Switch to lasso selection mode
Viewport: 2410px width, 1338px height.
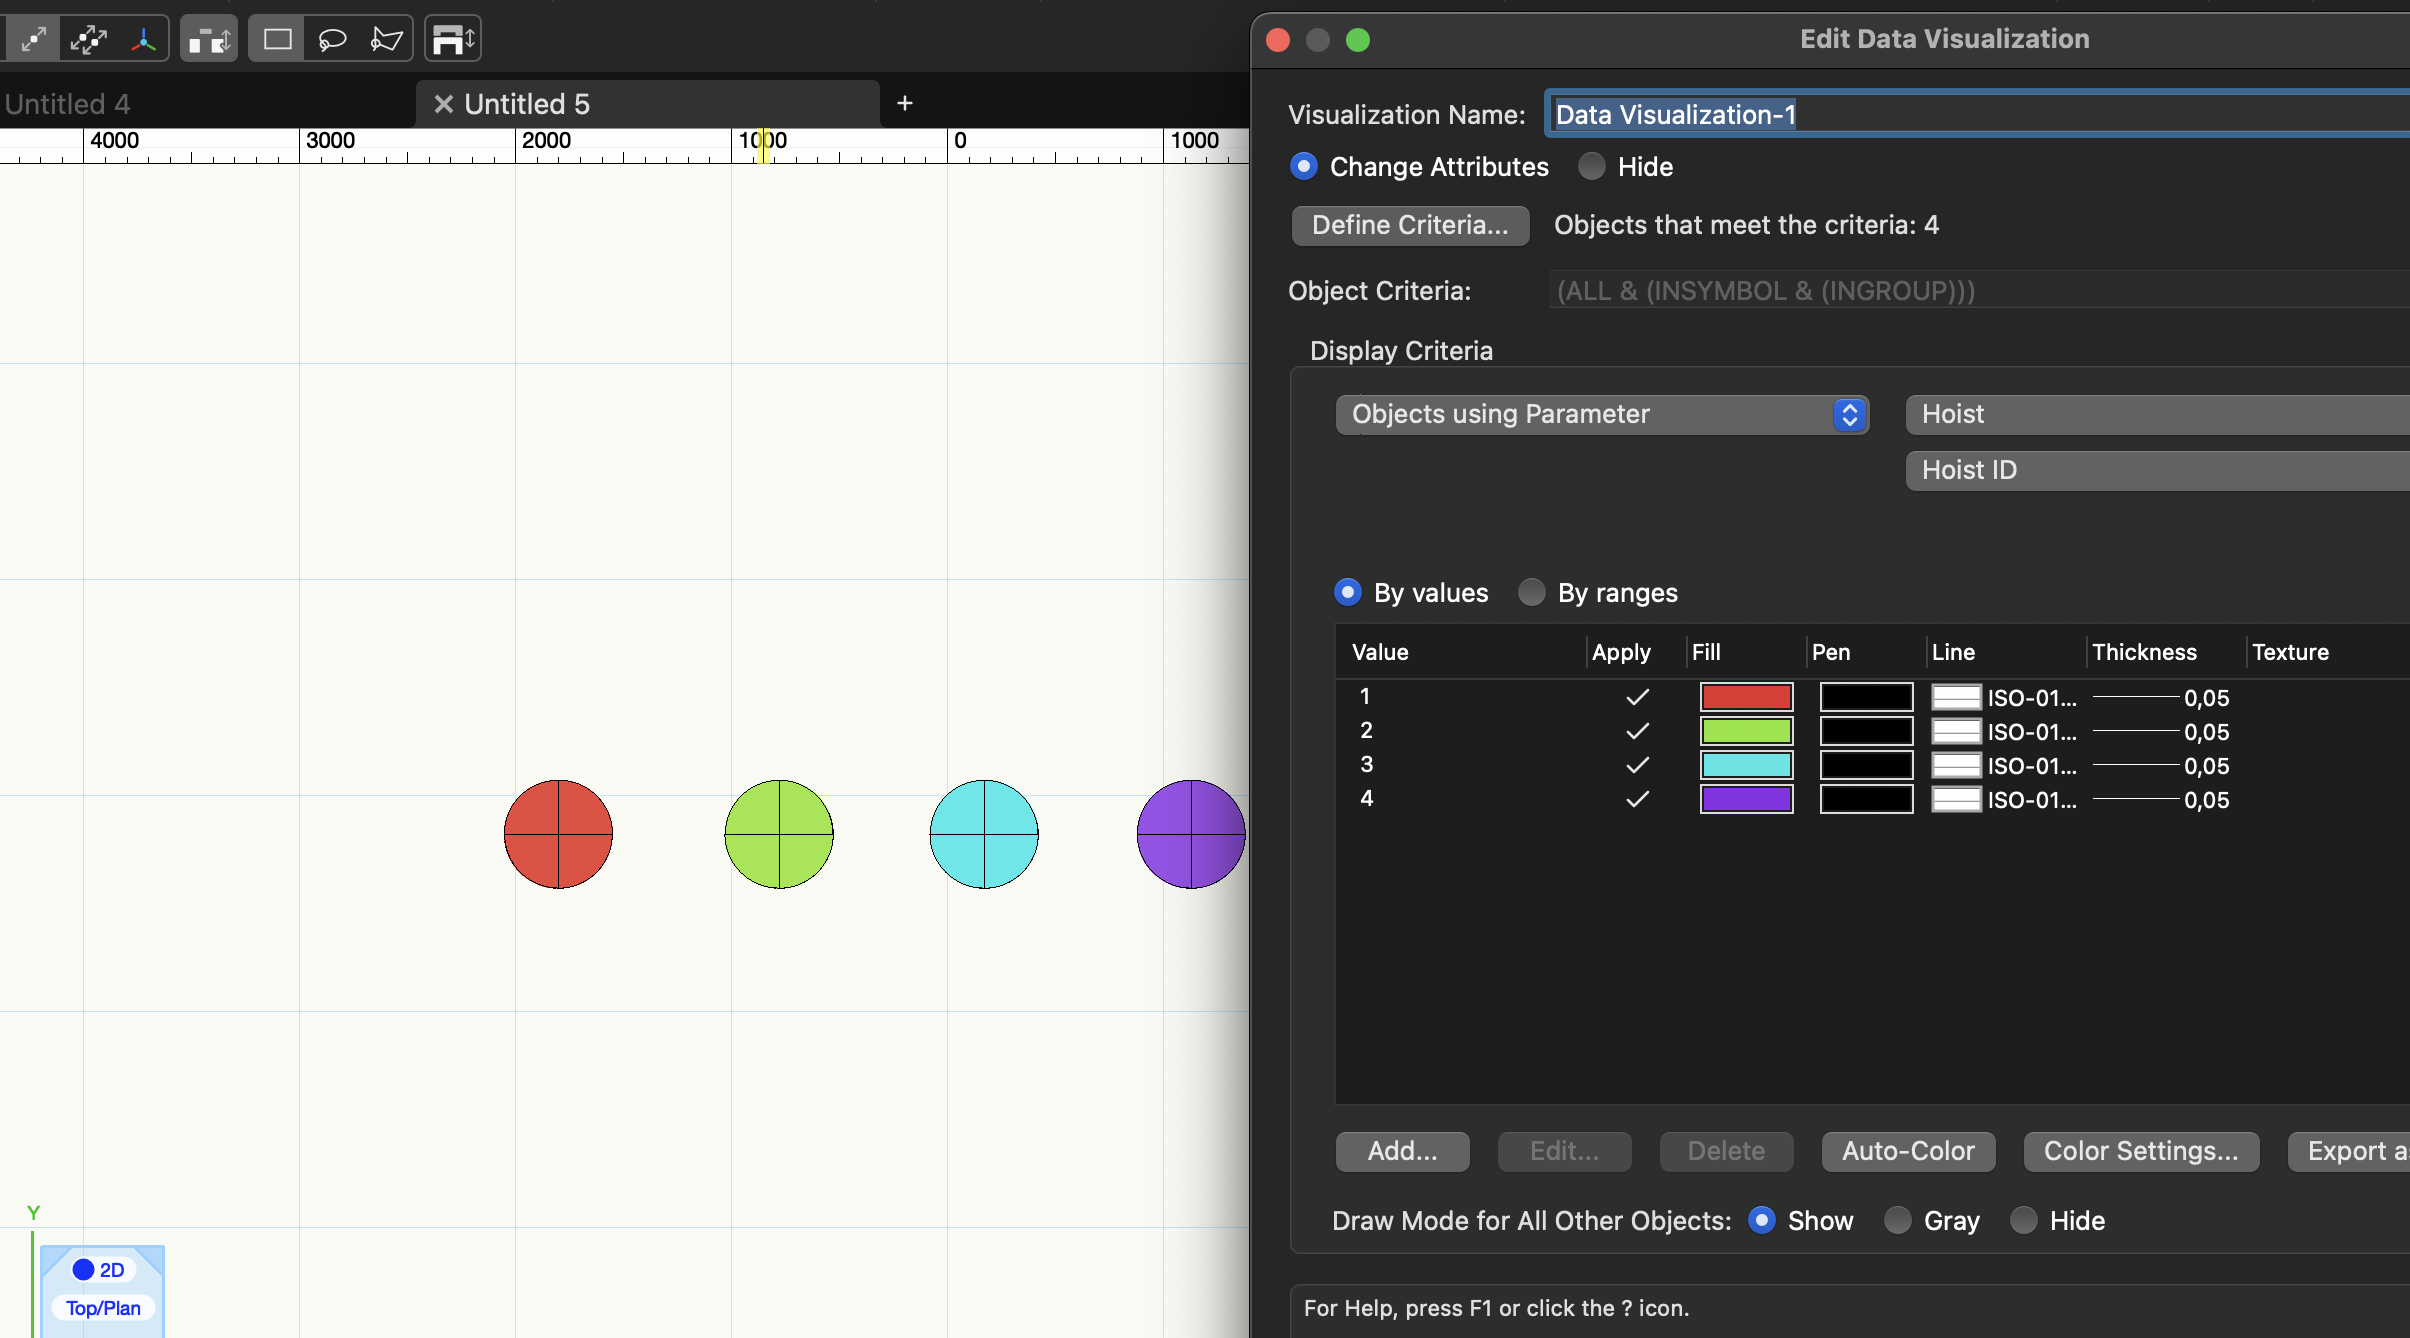[x=332, y=38]
